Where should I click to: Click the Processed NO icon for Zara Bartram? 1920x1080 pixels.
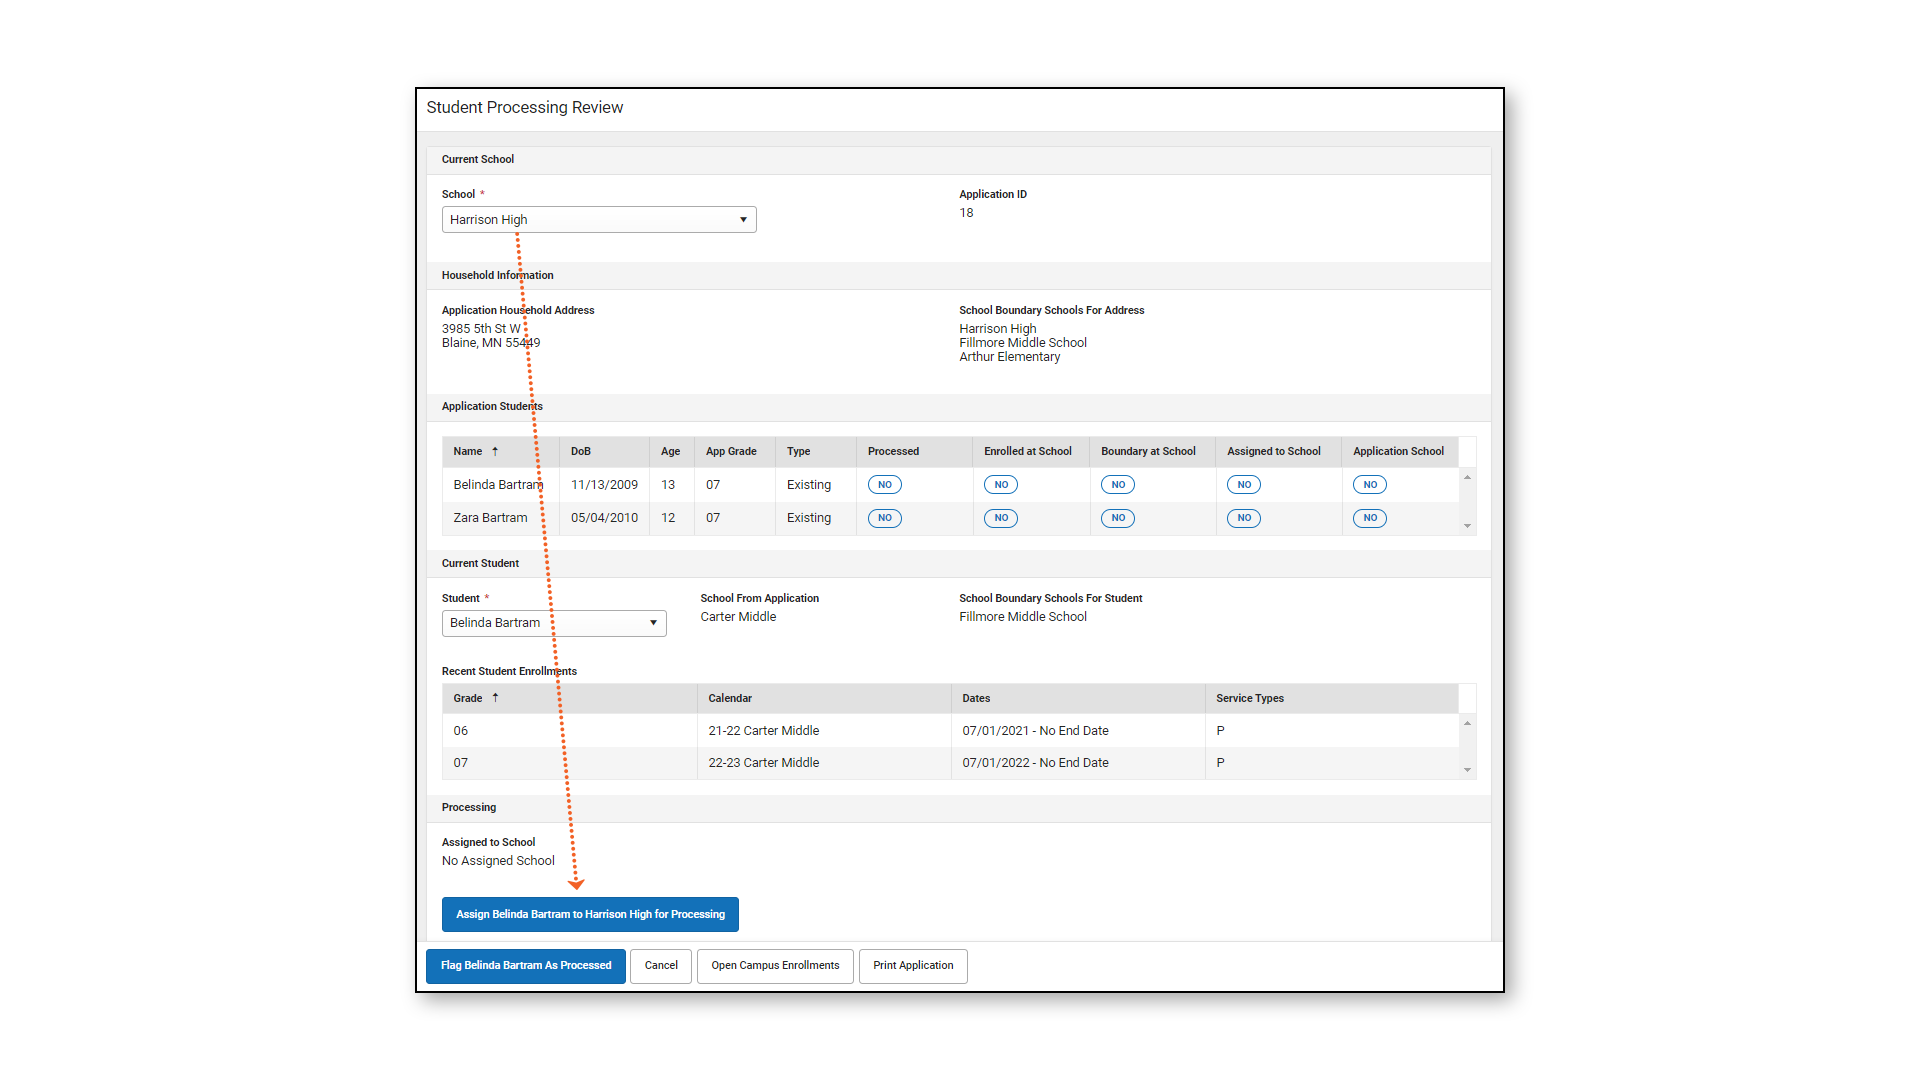[x=885, y=517]
